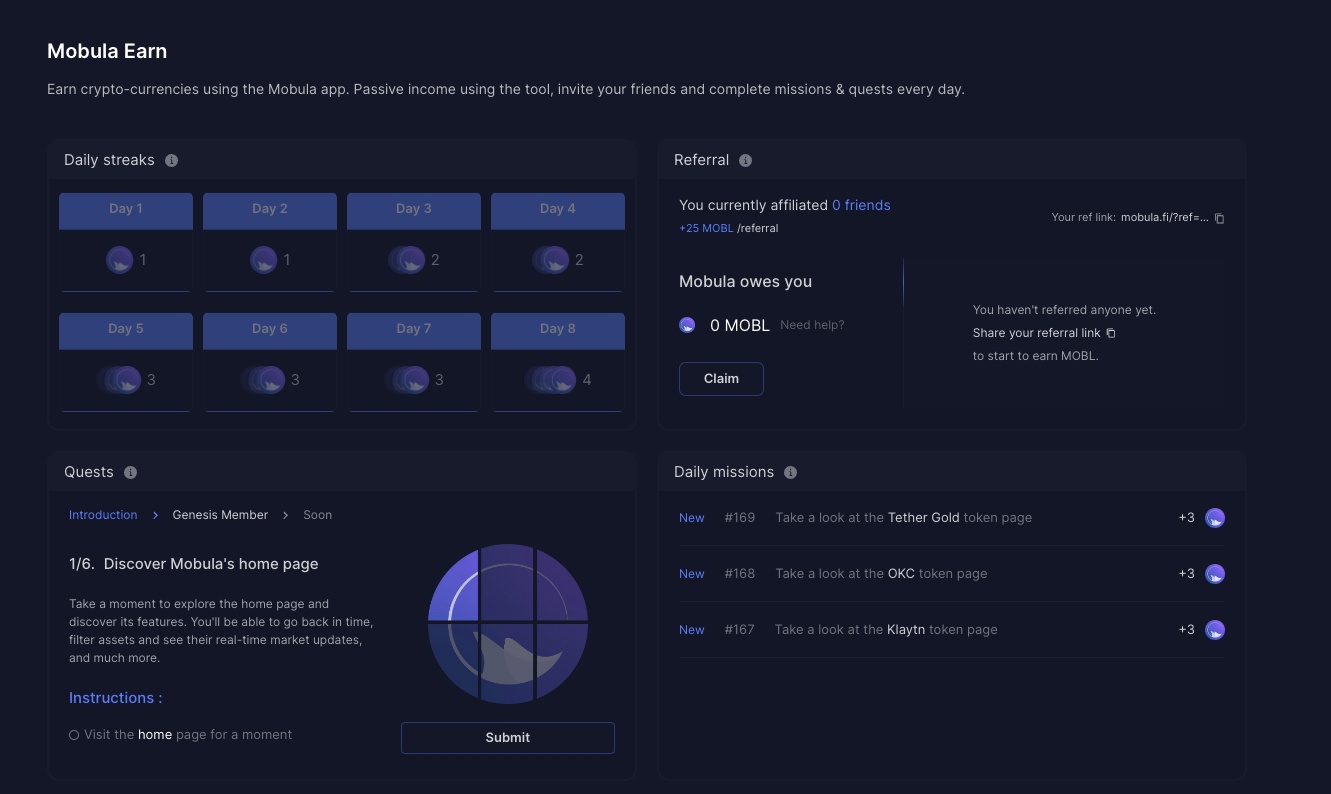This screenshot has height=794, width=1331.
Task: Click the Daily missions info icon
Action: 790,472
